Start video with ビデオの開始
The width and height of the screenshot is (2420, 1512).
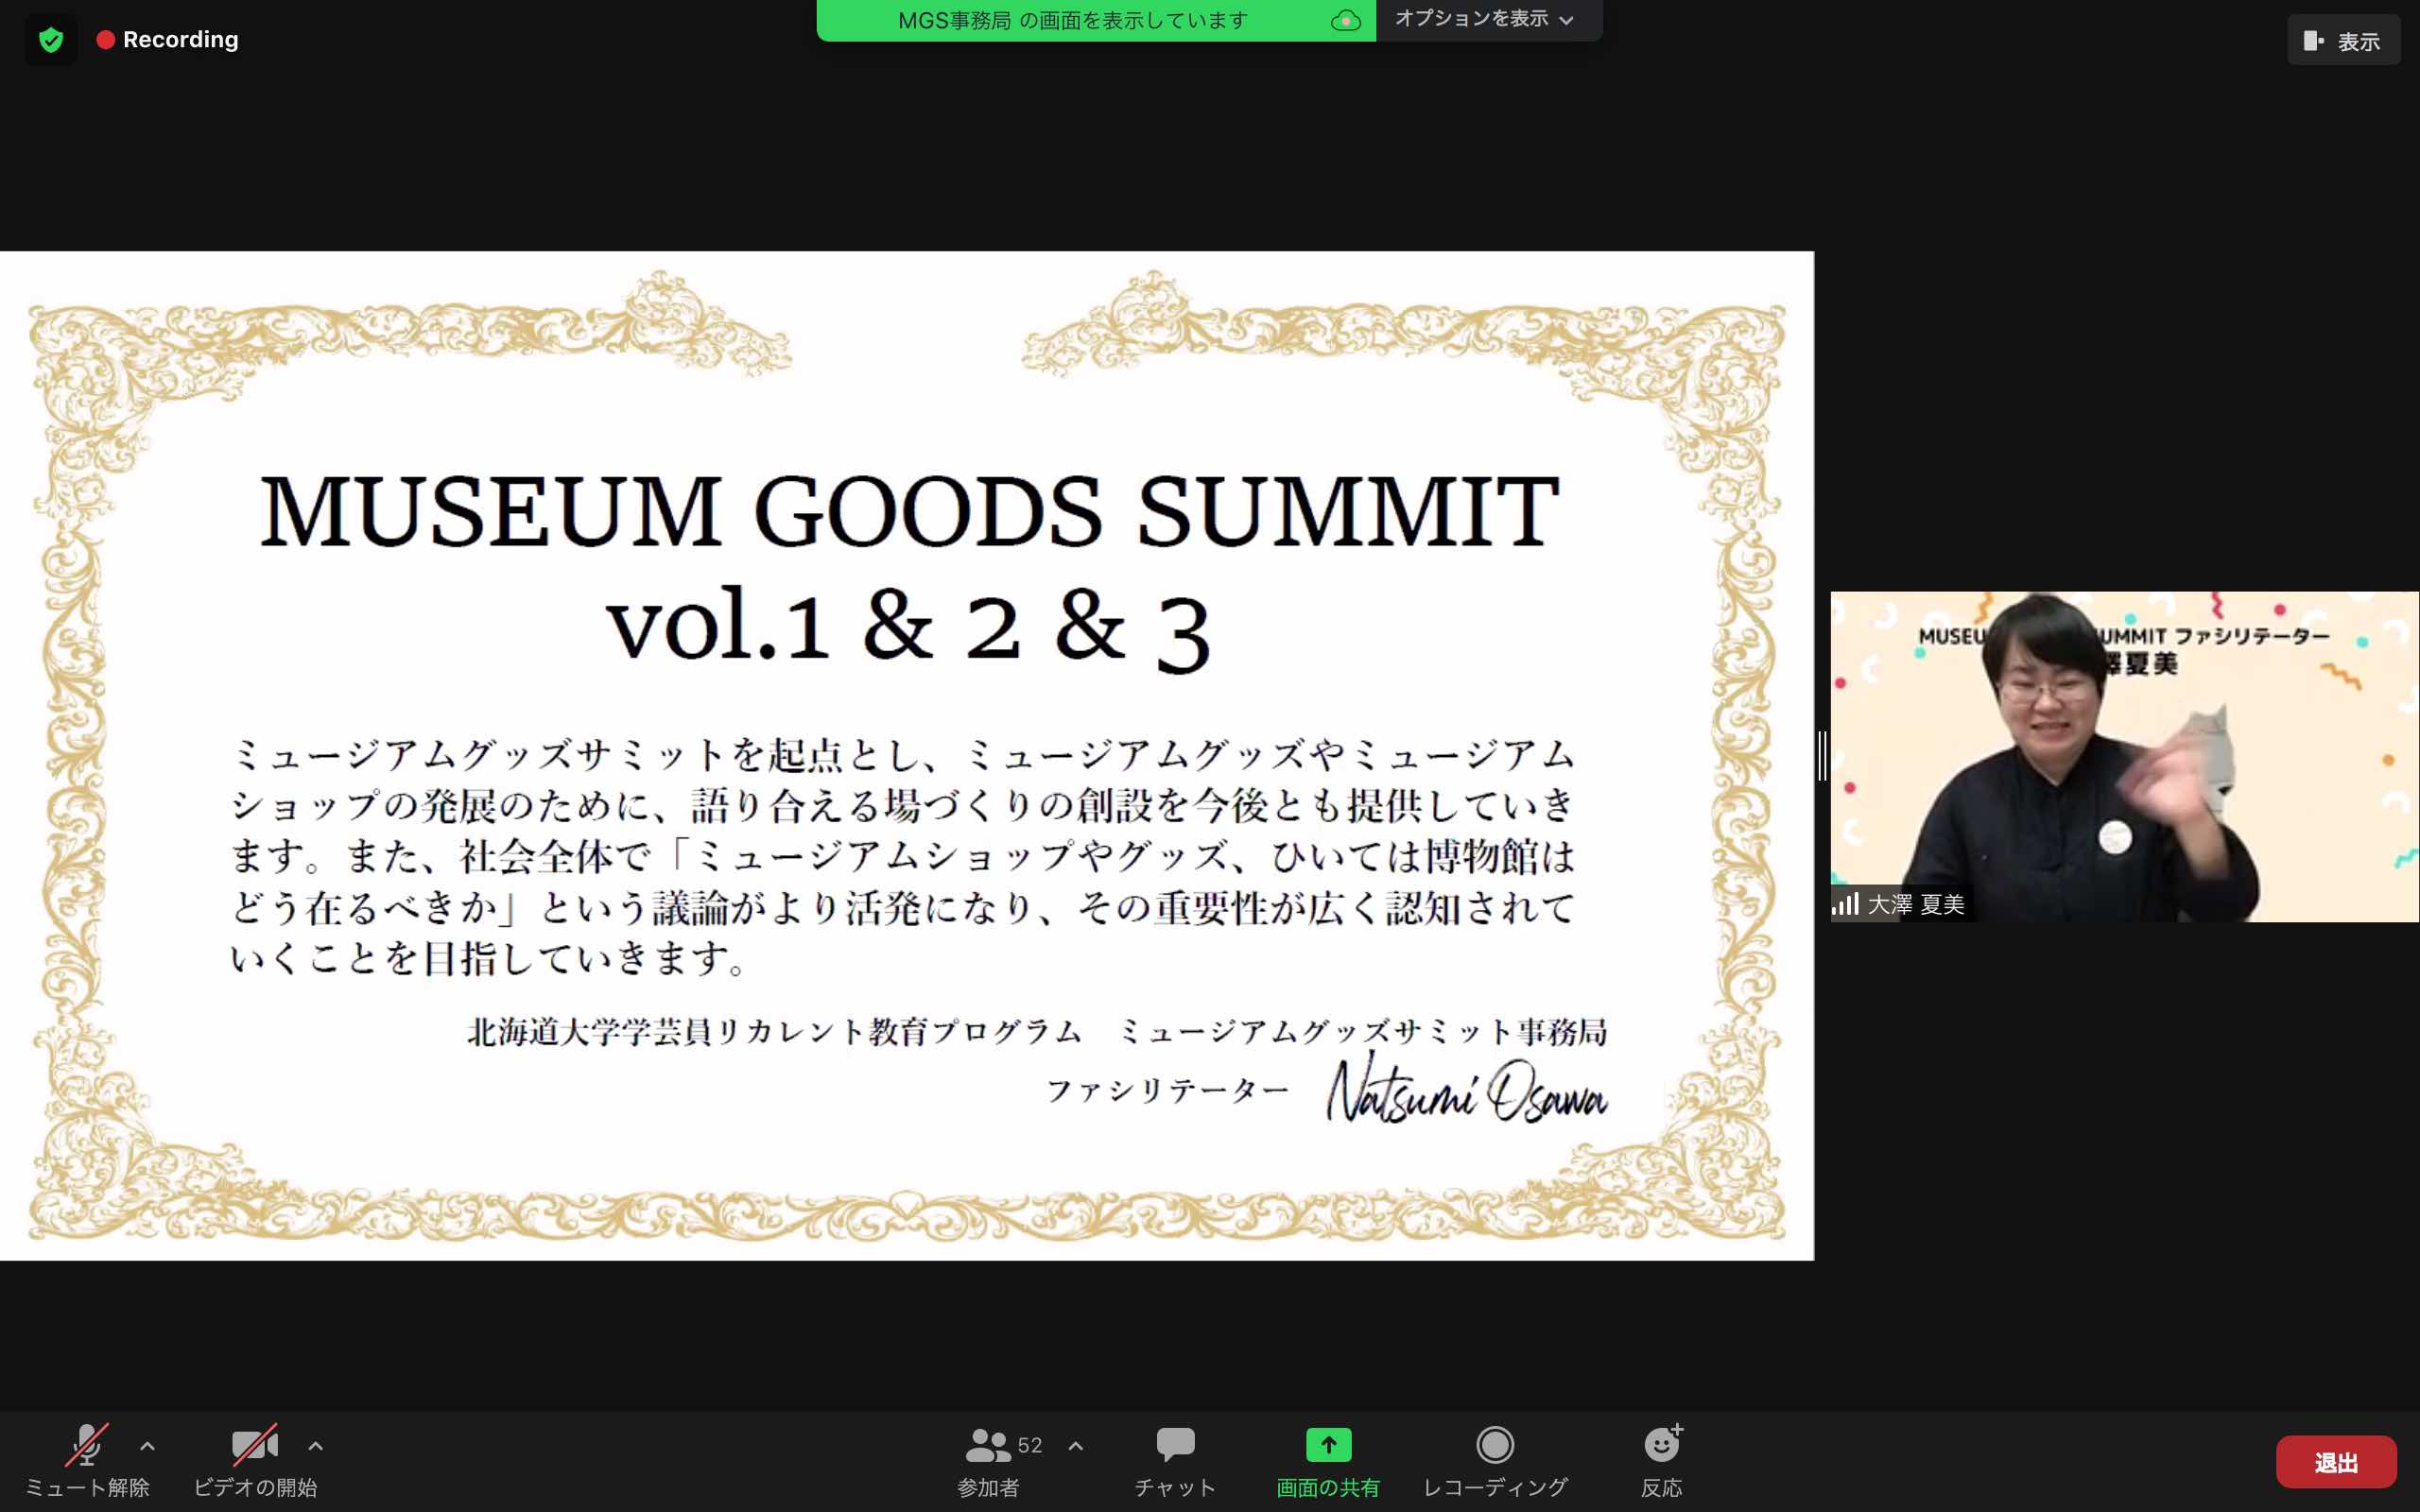click(255, 1460)
